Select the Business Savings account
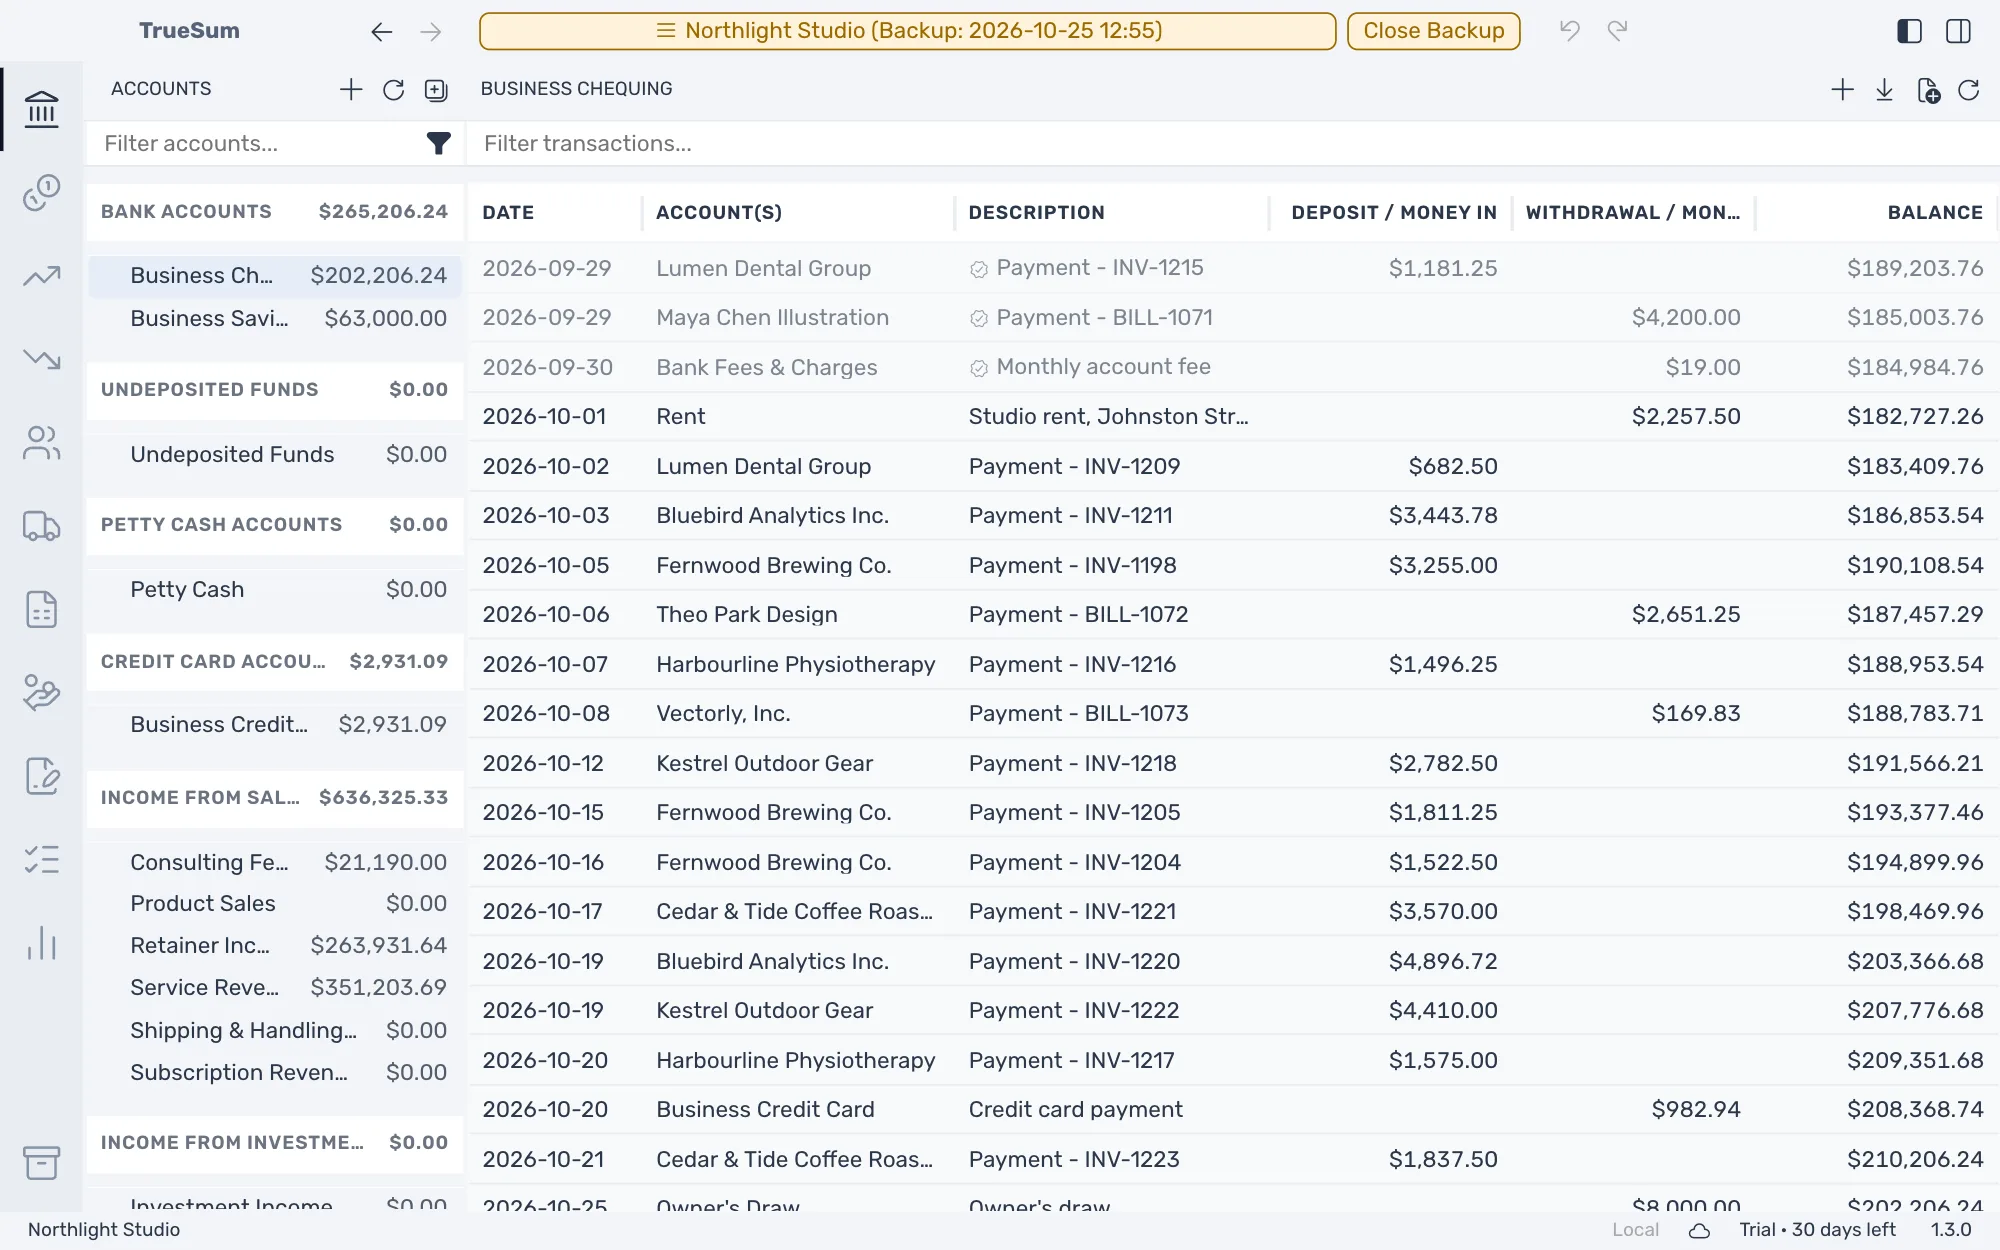The height and width of the screenshot is (1250, 2000). [x=274, y=319]
